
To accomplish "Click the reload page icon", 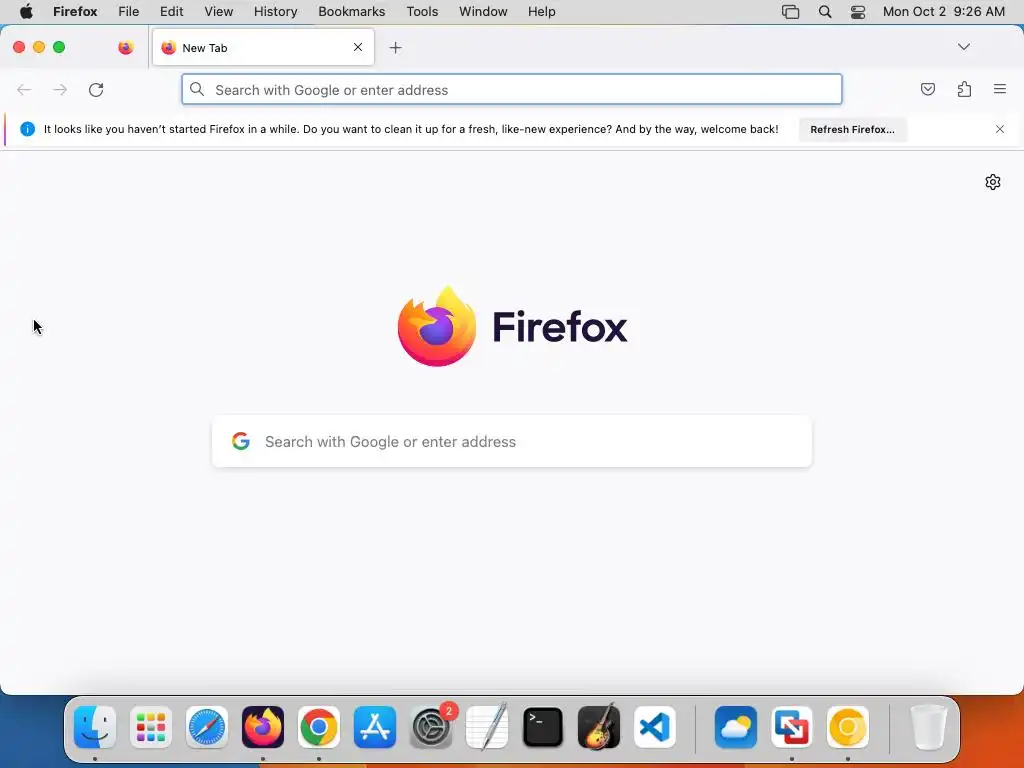I will (96, 89).
